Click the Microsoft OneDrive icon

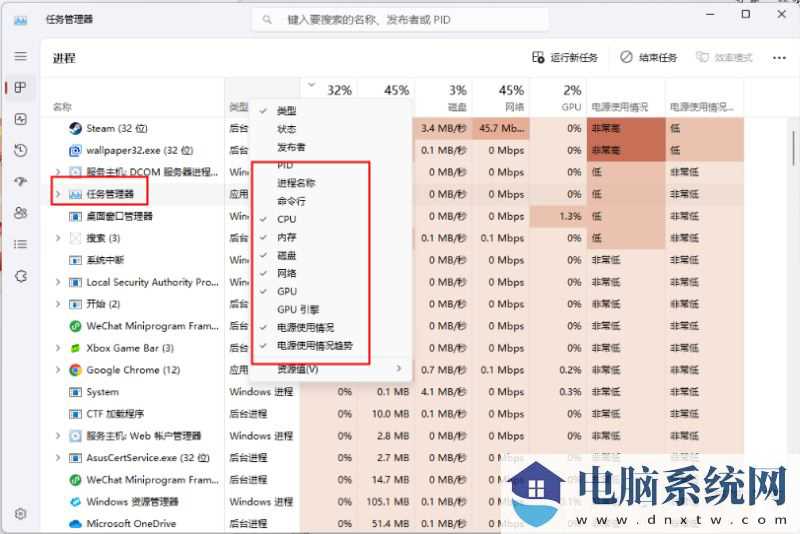point(75,523)
